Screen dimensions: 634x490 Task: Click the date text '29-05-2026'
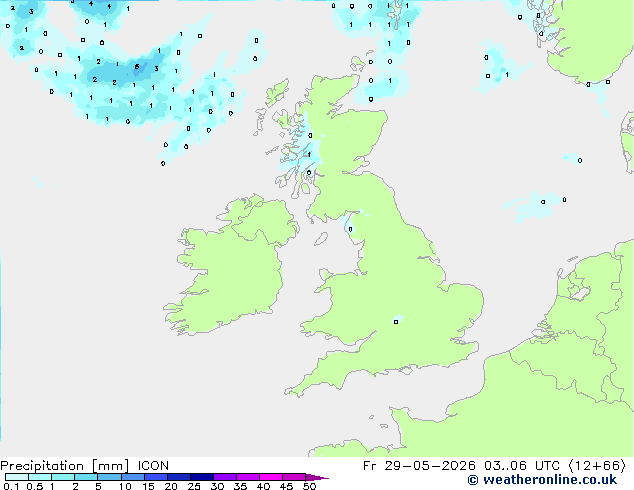pyautogui.click(x=430, y=466)
